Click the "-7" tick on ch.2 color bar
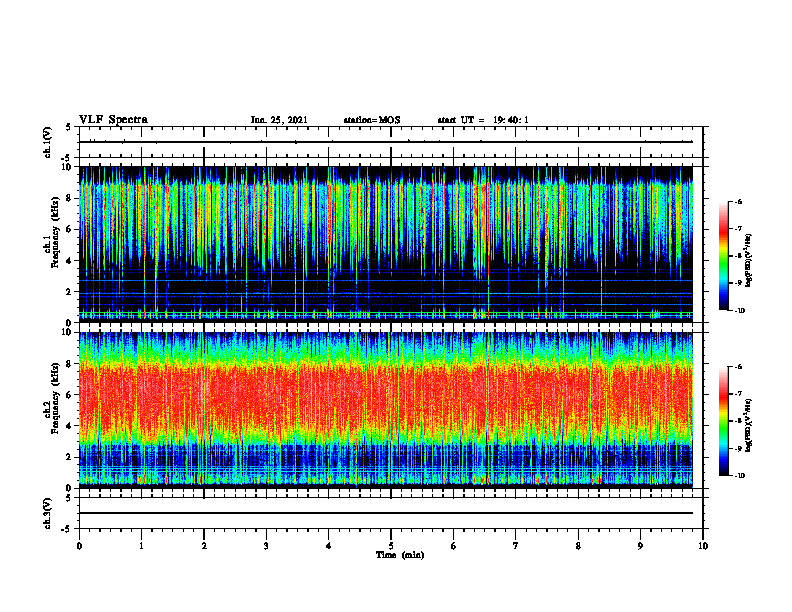Viewport: 792px width, 612px height. (738, 394)
